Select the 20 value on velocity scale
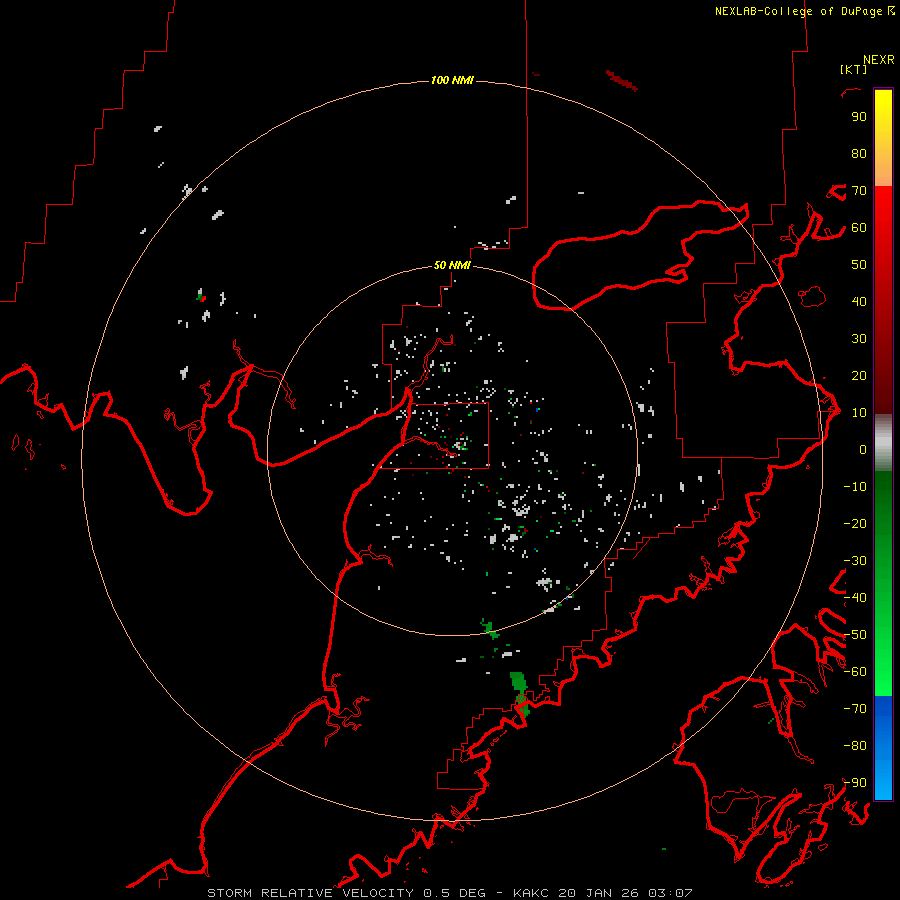900x900 pixels. tap(859, 375)
